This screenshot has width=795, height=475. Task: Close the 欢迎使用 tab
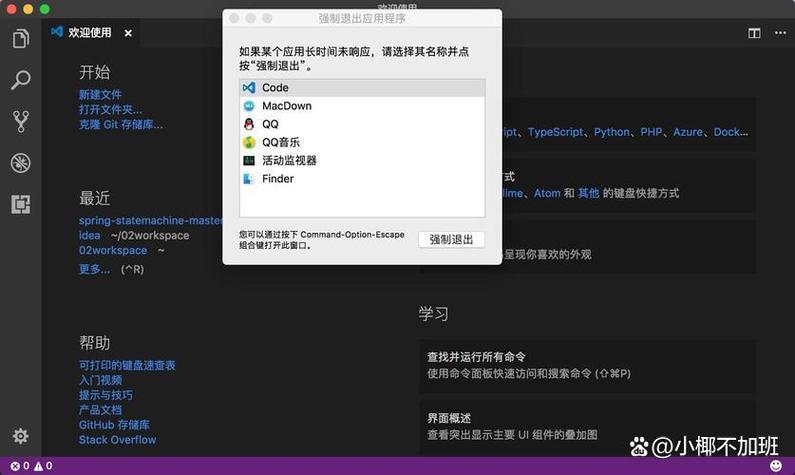tap(128, 33)
